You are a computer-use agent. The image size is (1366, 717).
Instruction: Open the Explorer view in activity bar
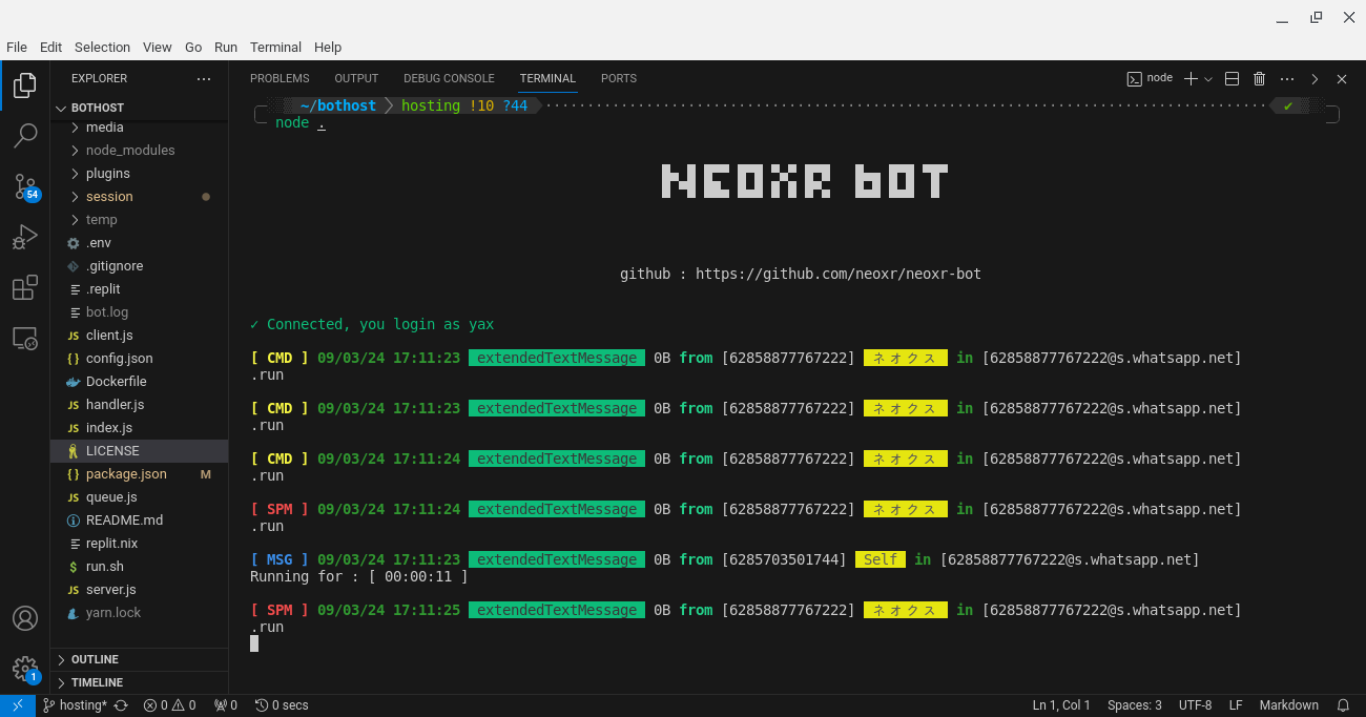(25, 85)
